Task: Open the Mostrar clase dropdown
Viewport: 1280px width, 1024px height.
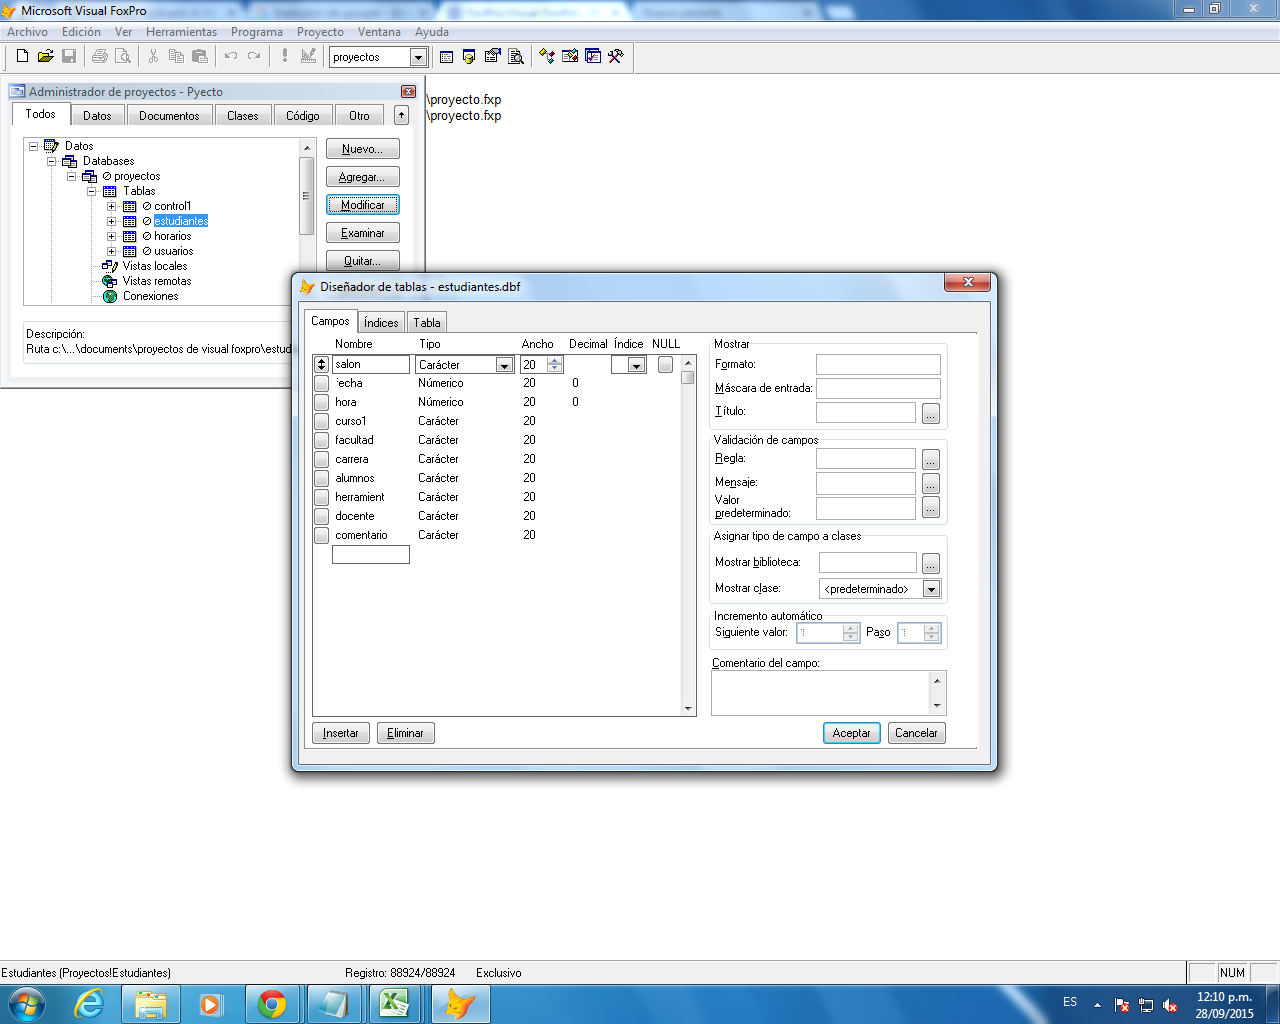Action: 931,589
